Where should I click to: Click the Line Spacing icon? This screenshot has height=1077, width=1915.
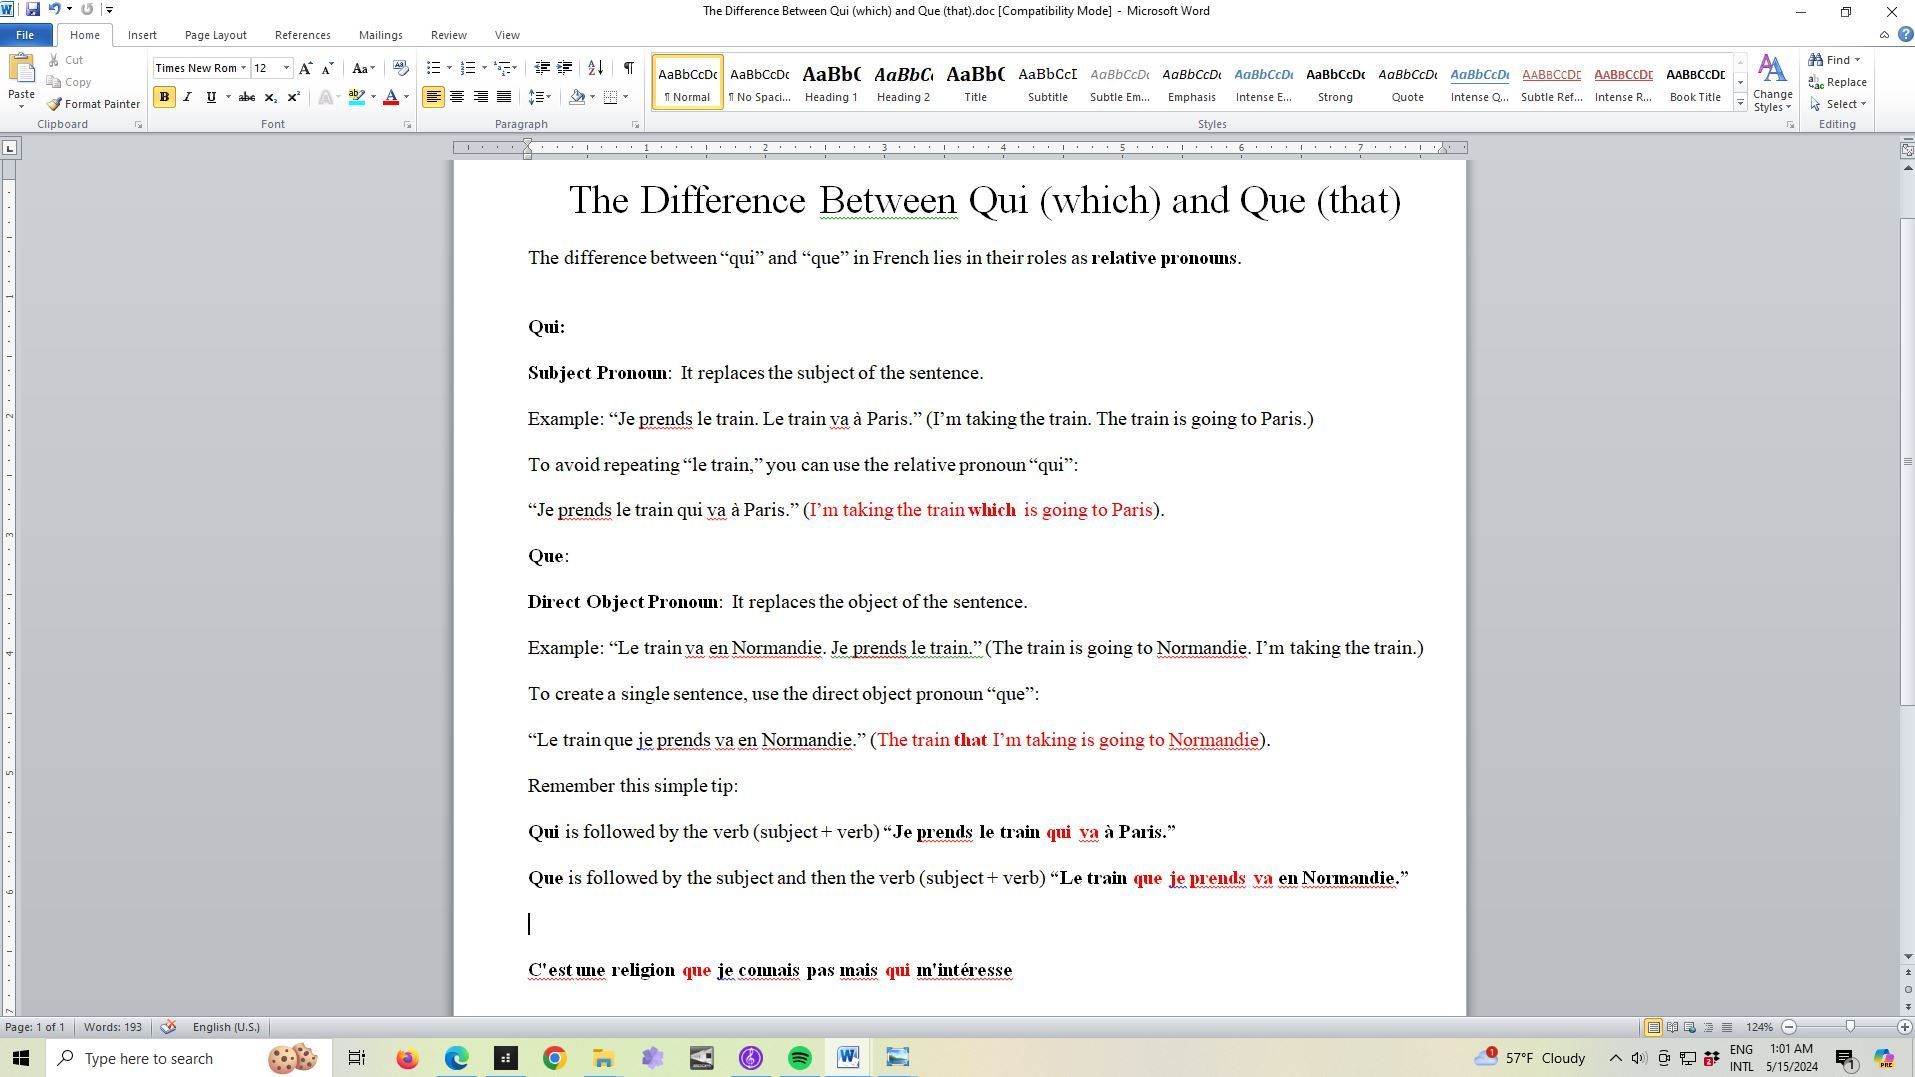click(x=537, y=97)
